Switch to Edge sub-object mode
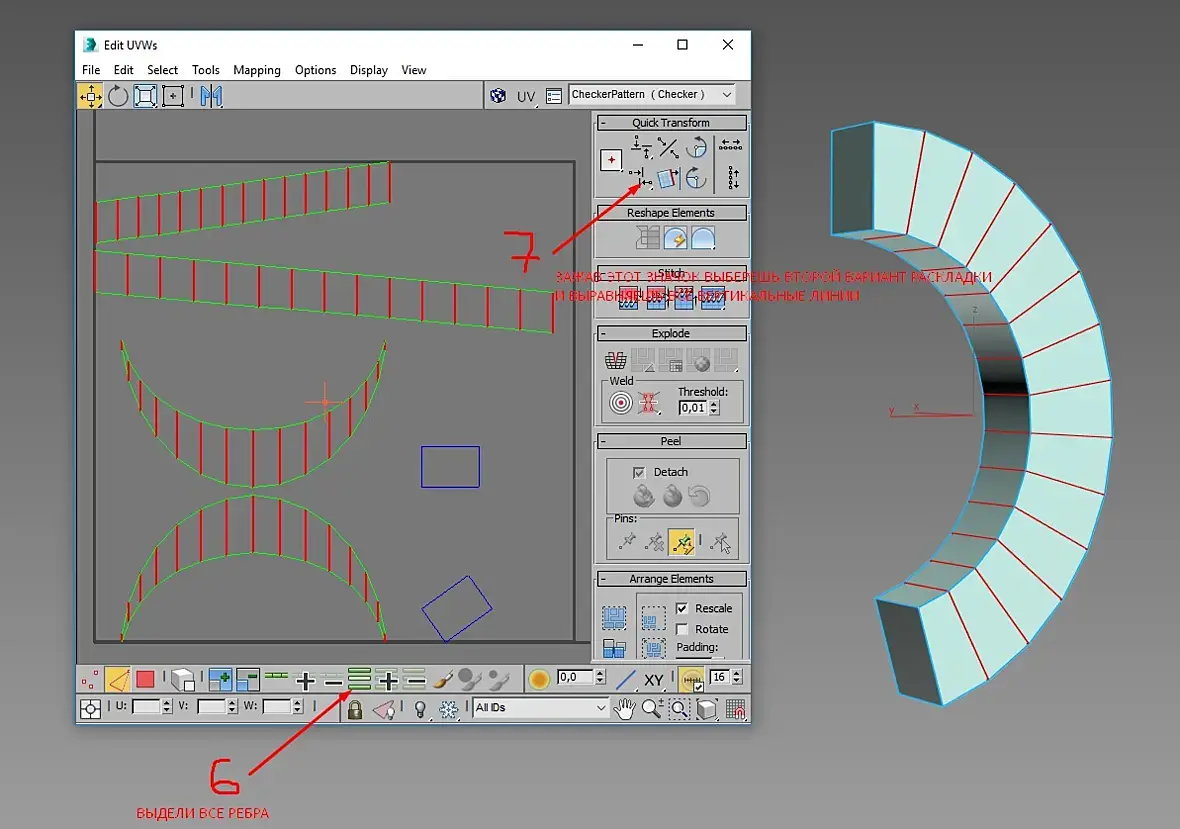The image size is (1180, 829). [117, 680]
